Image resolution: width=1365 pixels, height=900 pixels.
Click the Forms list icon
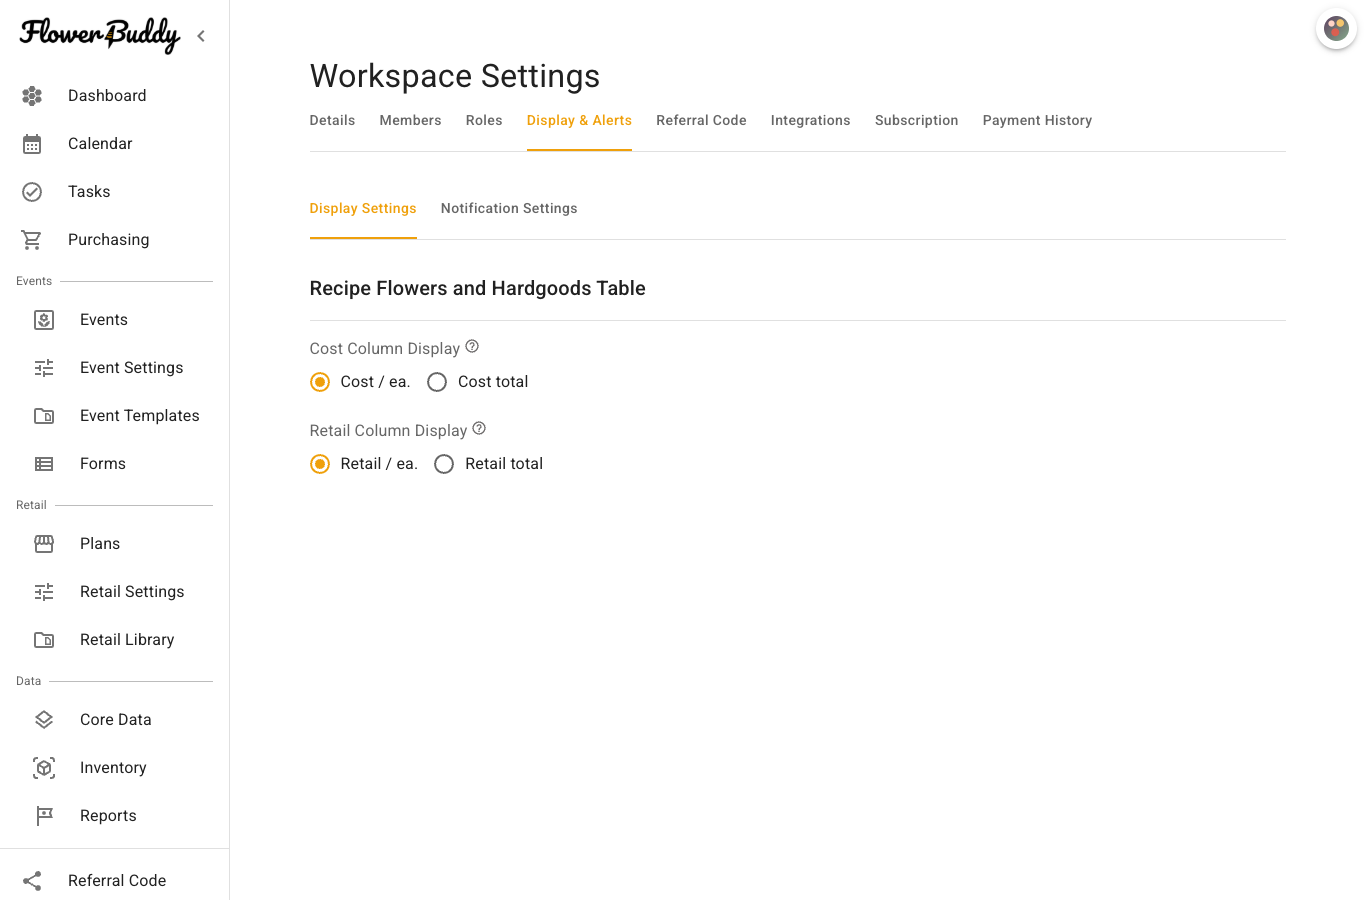pyautogui.click(x=44, y=464)
